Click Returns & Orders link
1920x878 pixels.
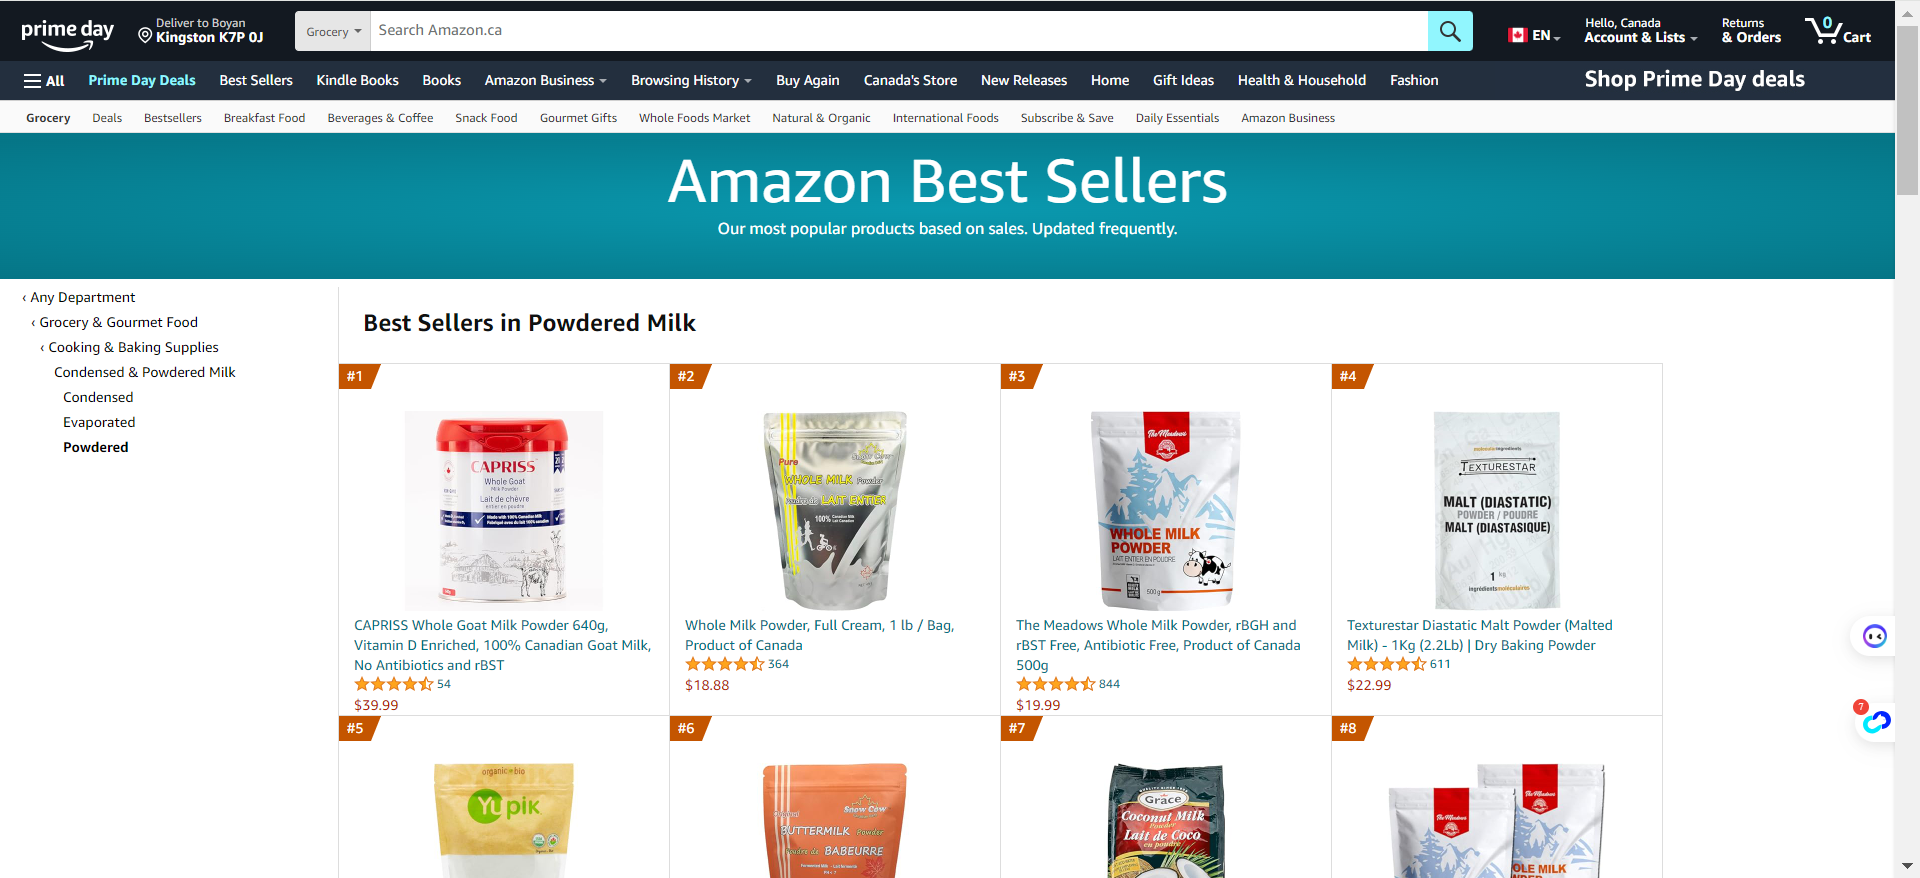tap(1751, 31)
